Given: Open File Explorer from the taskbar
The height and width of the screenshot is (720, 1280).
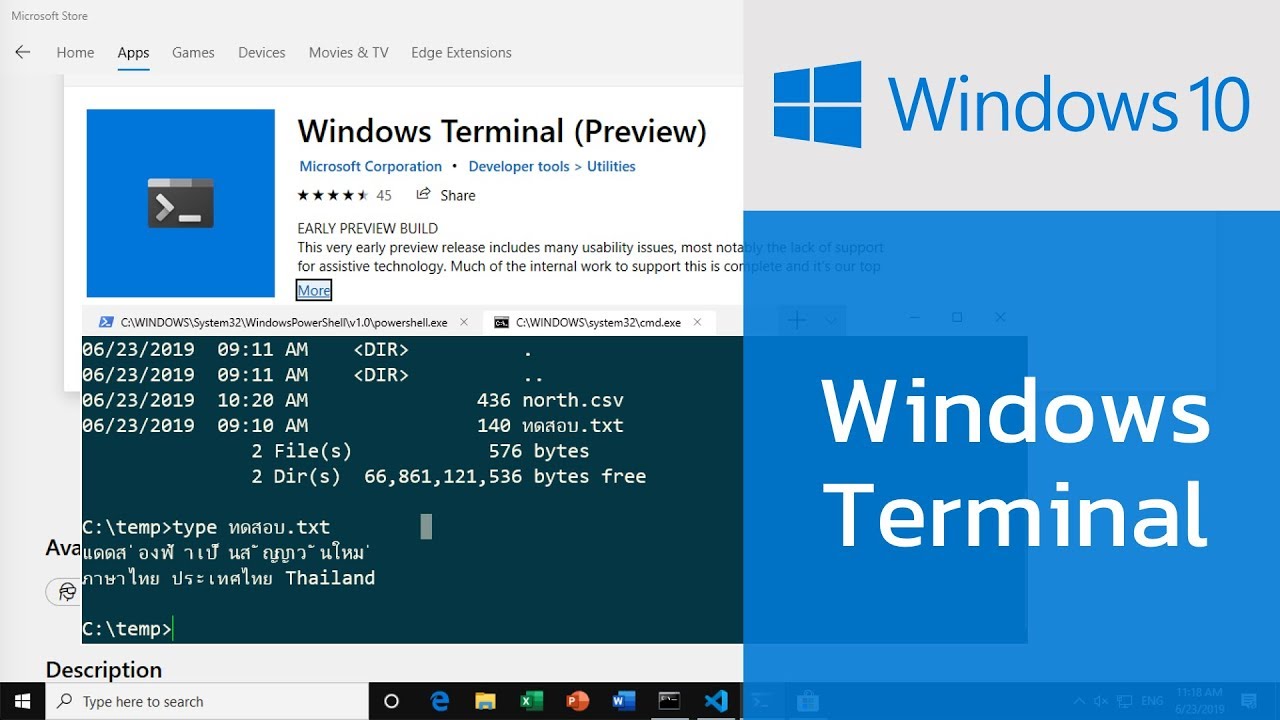Looking at the screenshot, I should [x=485, y=701].
